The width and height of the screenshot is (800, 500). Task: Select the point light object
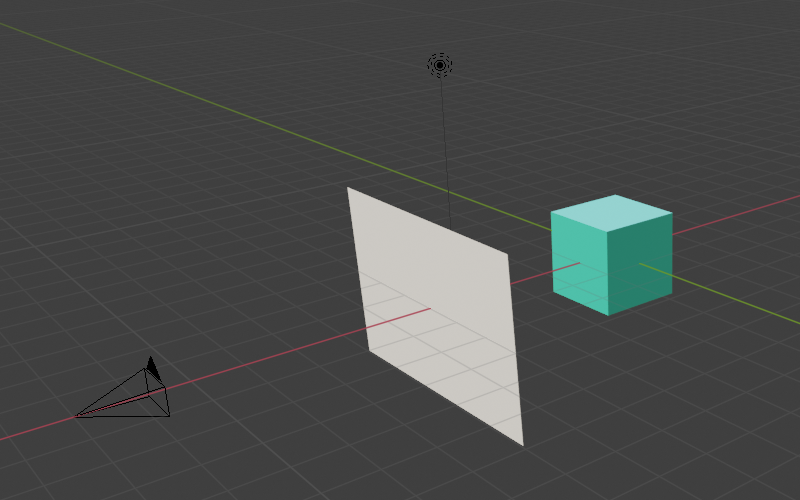coord(440,65)
